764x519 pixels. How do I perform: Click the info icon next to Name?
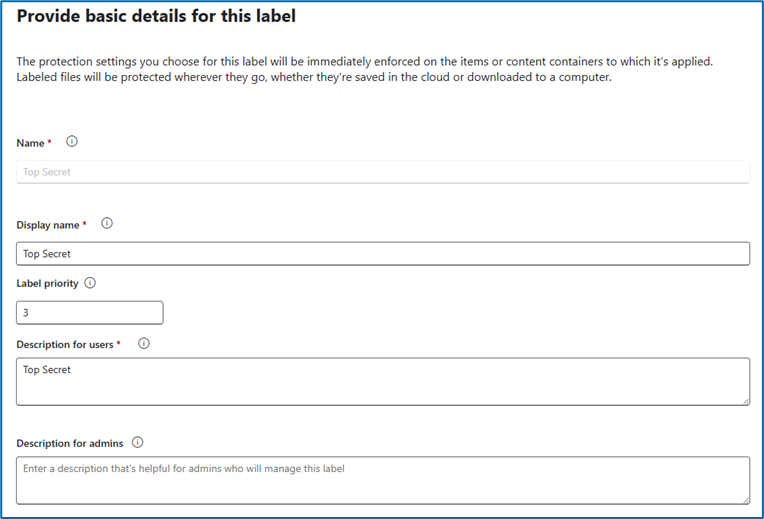click(x=72, y=142)
